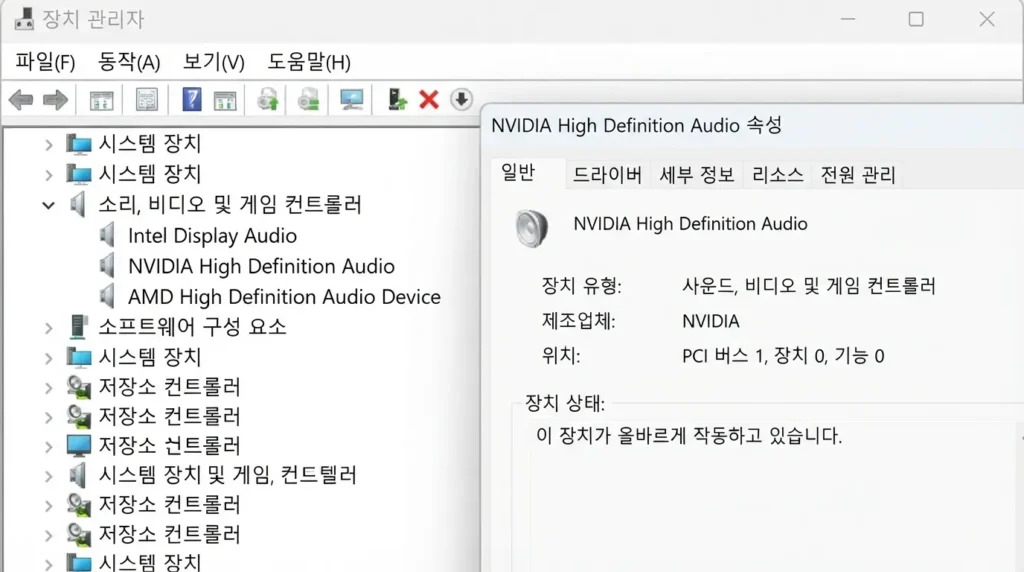Viewport: 1024px width, 572px height.
Task: Click device type value 사운드, 비디오 및 게임 컨트롤러
Action: coord(808,286)
